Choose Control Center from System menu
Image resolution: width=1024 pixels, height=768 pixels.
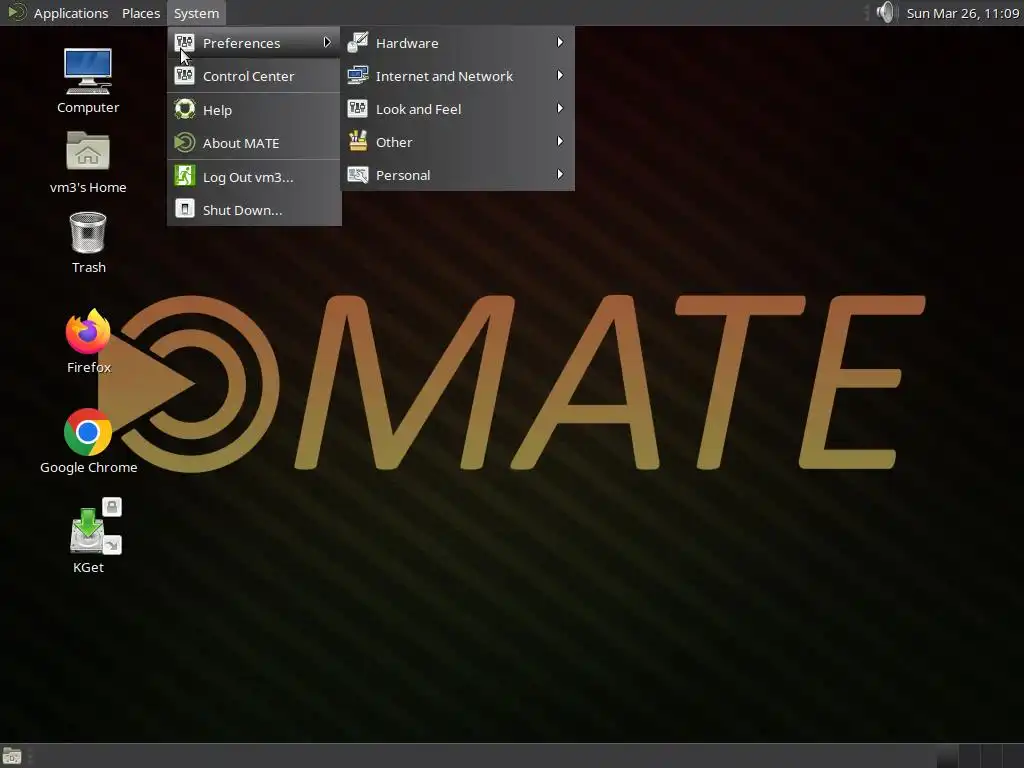click(x=254, y=76)
